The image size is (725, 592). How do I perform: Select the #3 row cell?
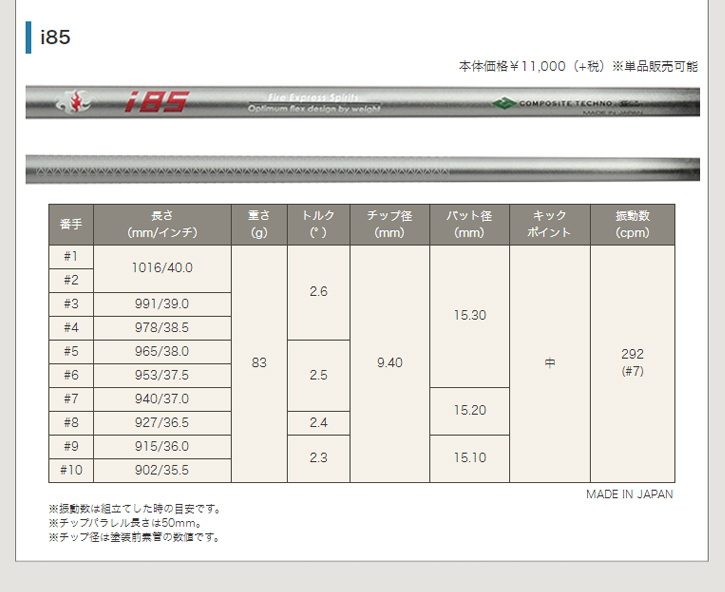click(71, 304)
